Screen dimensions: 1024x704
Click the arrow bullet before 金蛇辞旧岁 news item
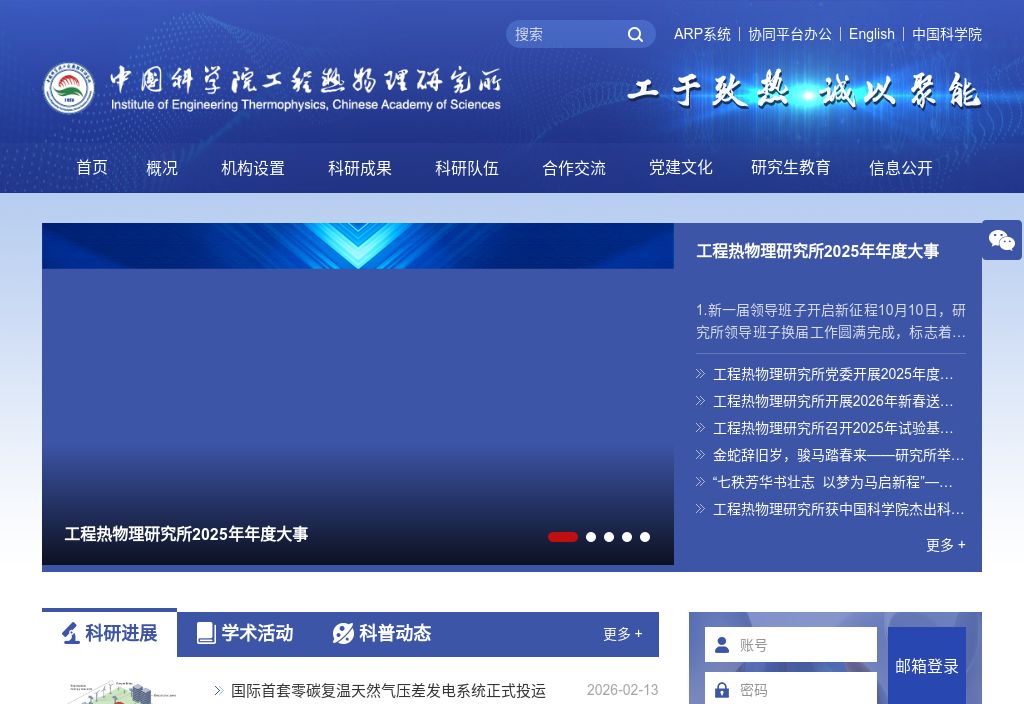[701, 455]
